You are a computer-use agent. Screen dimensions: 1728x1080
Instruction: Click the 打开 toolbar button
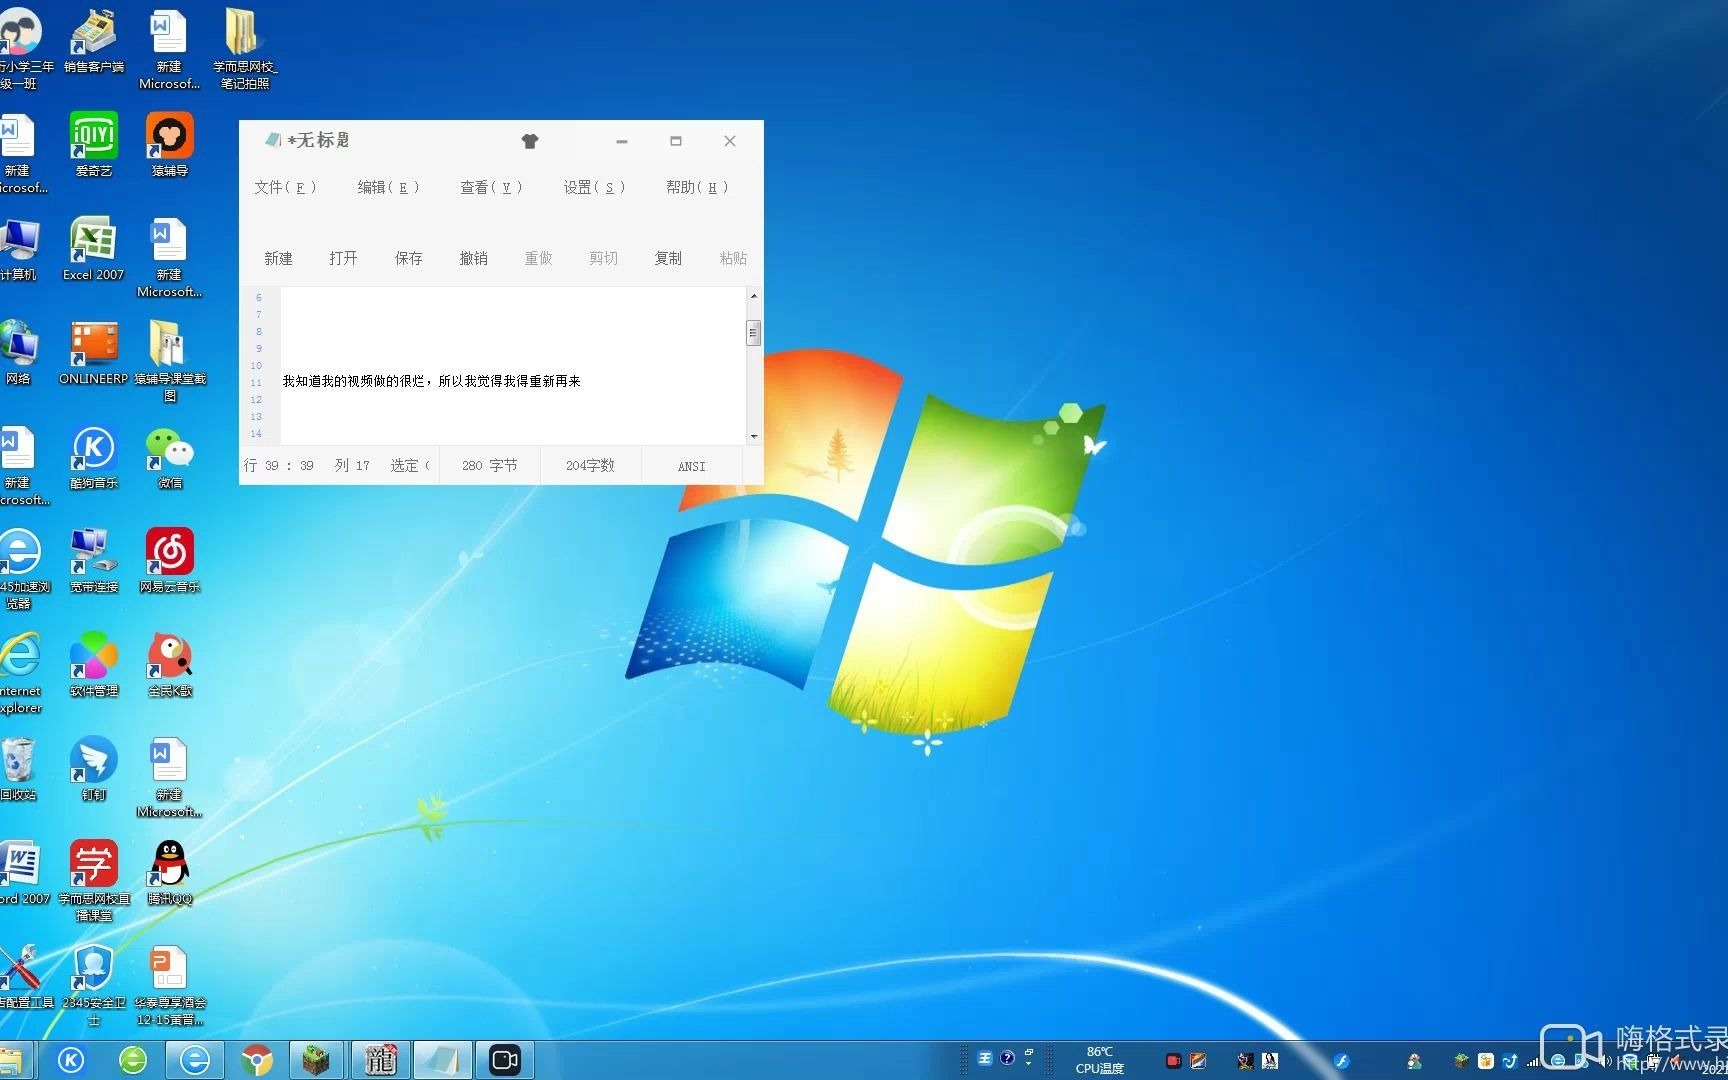click(343, 258)
